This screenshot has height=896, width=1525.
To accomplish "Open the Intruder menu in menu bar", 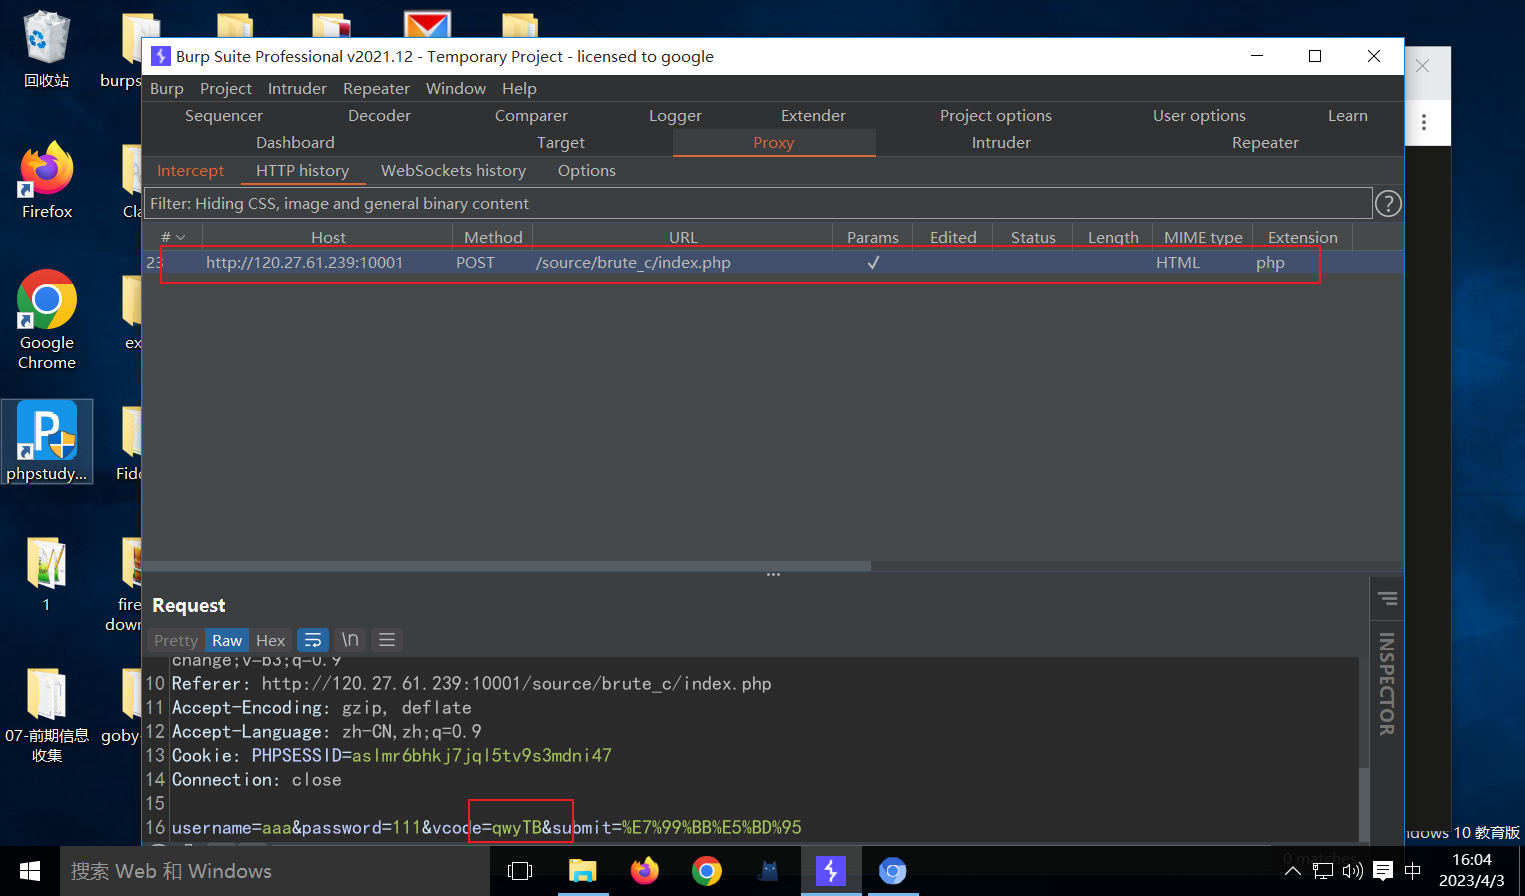I will coord(297,89).
